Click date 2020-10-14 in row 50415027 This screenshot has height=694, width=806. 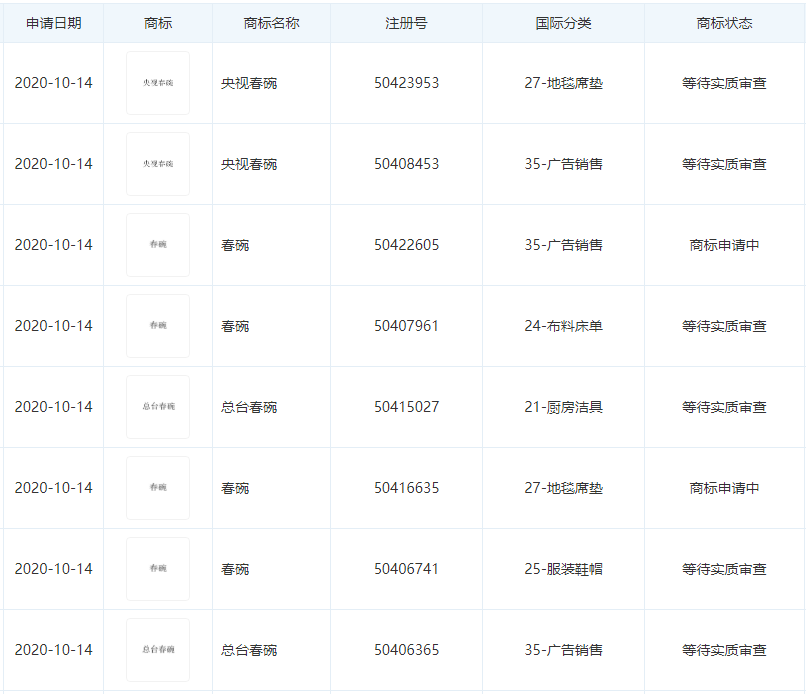pos(53,407)
